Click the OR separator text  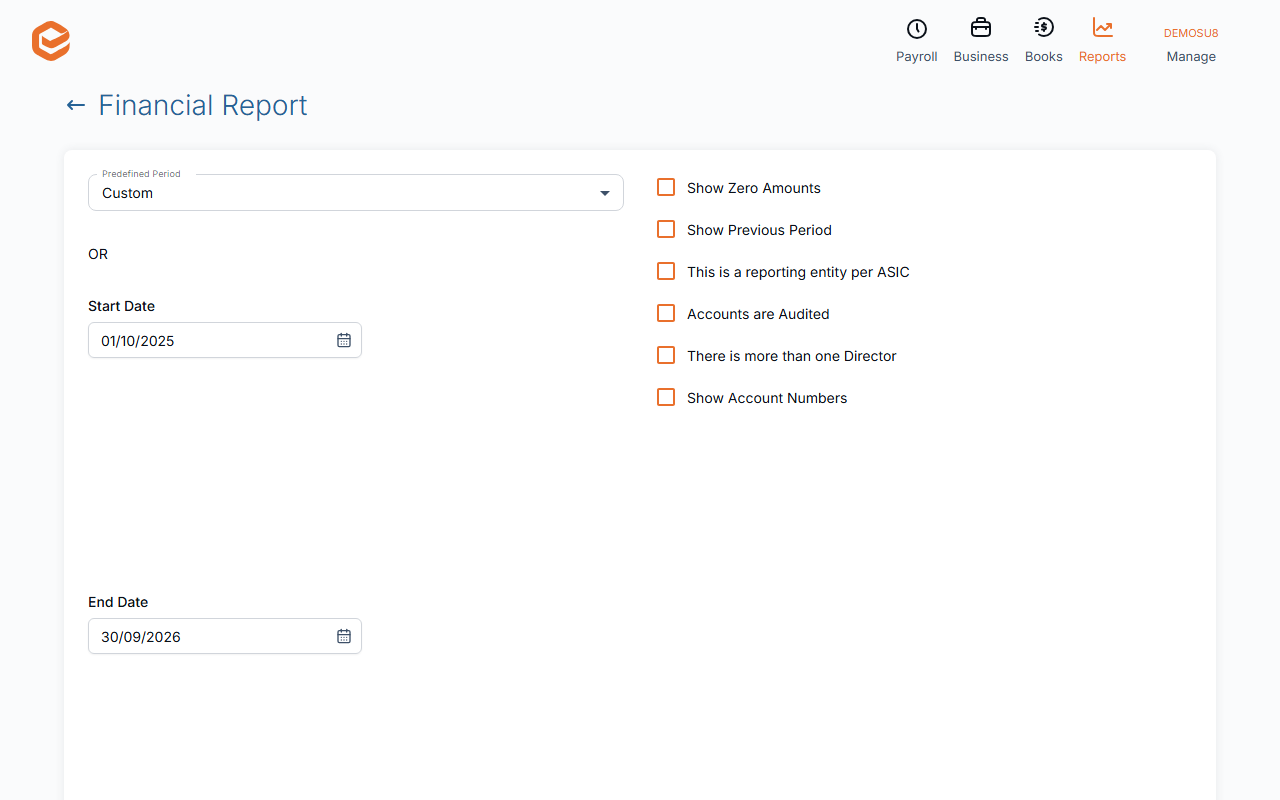(x=98, y=254)
